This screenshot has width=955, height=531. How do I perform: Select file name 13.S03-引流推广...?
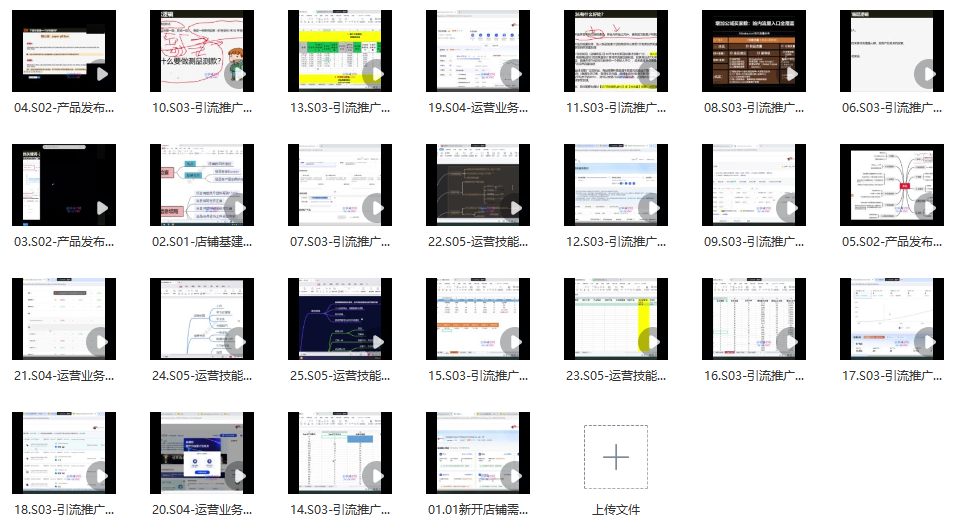tap(340, 108)
